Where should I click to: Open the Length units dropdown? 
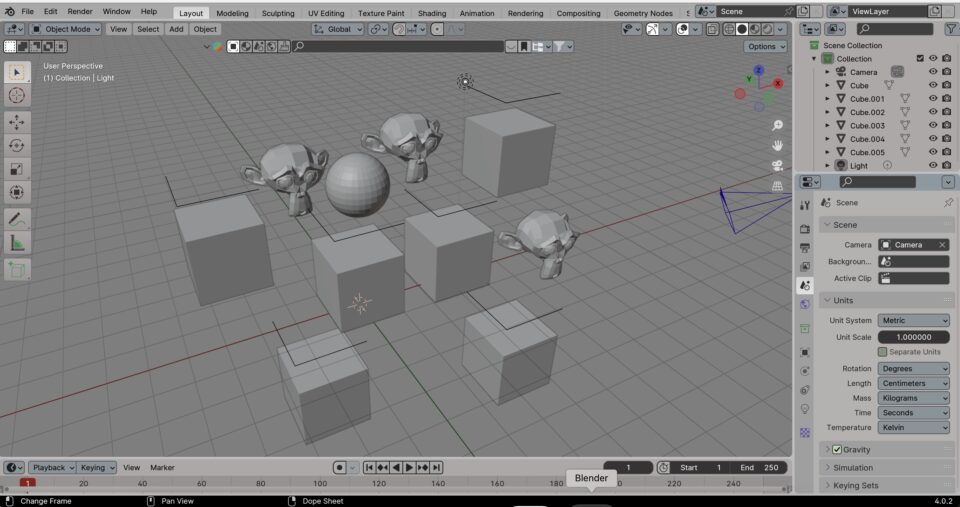913,383
